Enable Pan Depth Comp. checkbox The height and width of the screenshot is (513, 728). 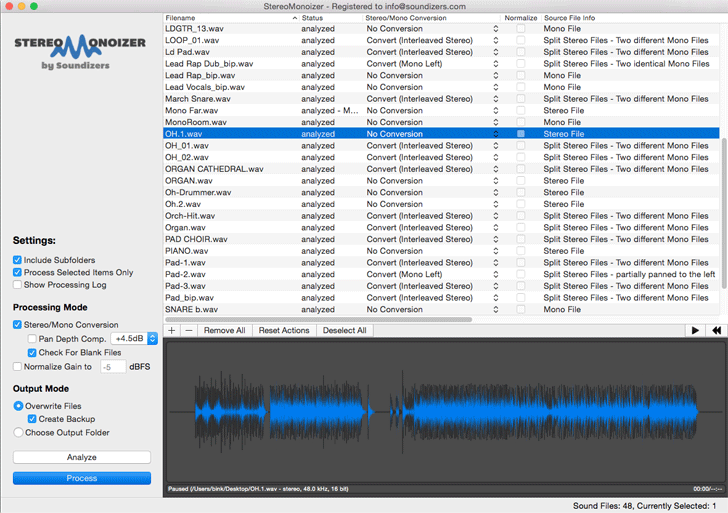[32, 338]
